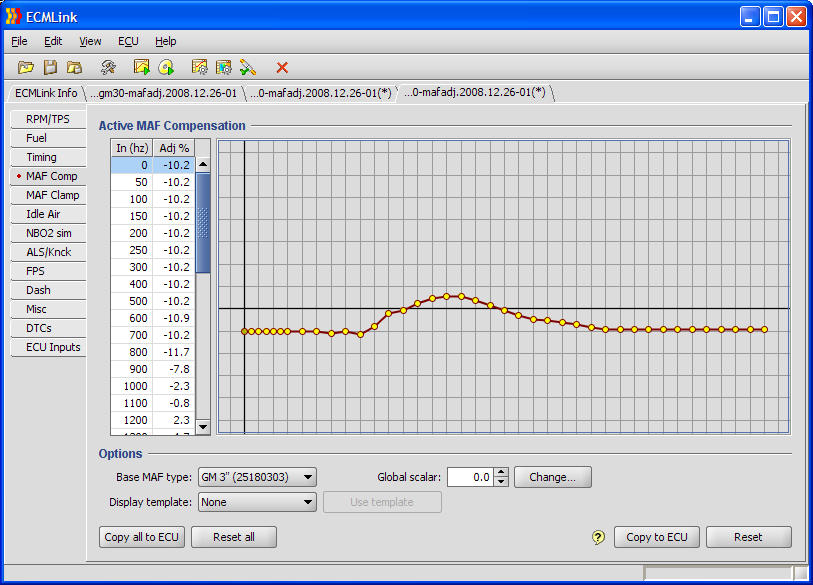Select the MAF Clamp side tab
The image size is (813, 585).
click(52, 195)
